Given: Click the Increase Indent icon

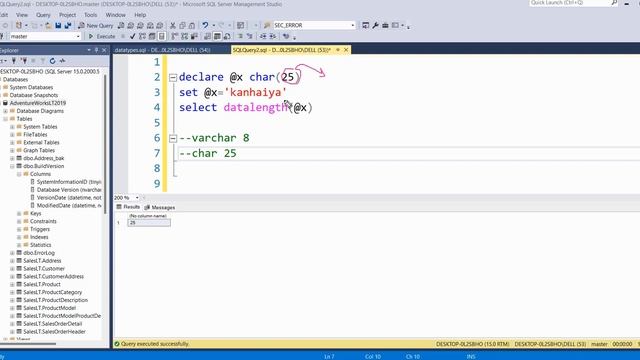Looking at the screenshot, I should click(273, 36).
